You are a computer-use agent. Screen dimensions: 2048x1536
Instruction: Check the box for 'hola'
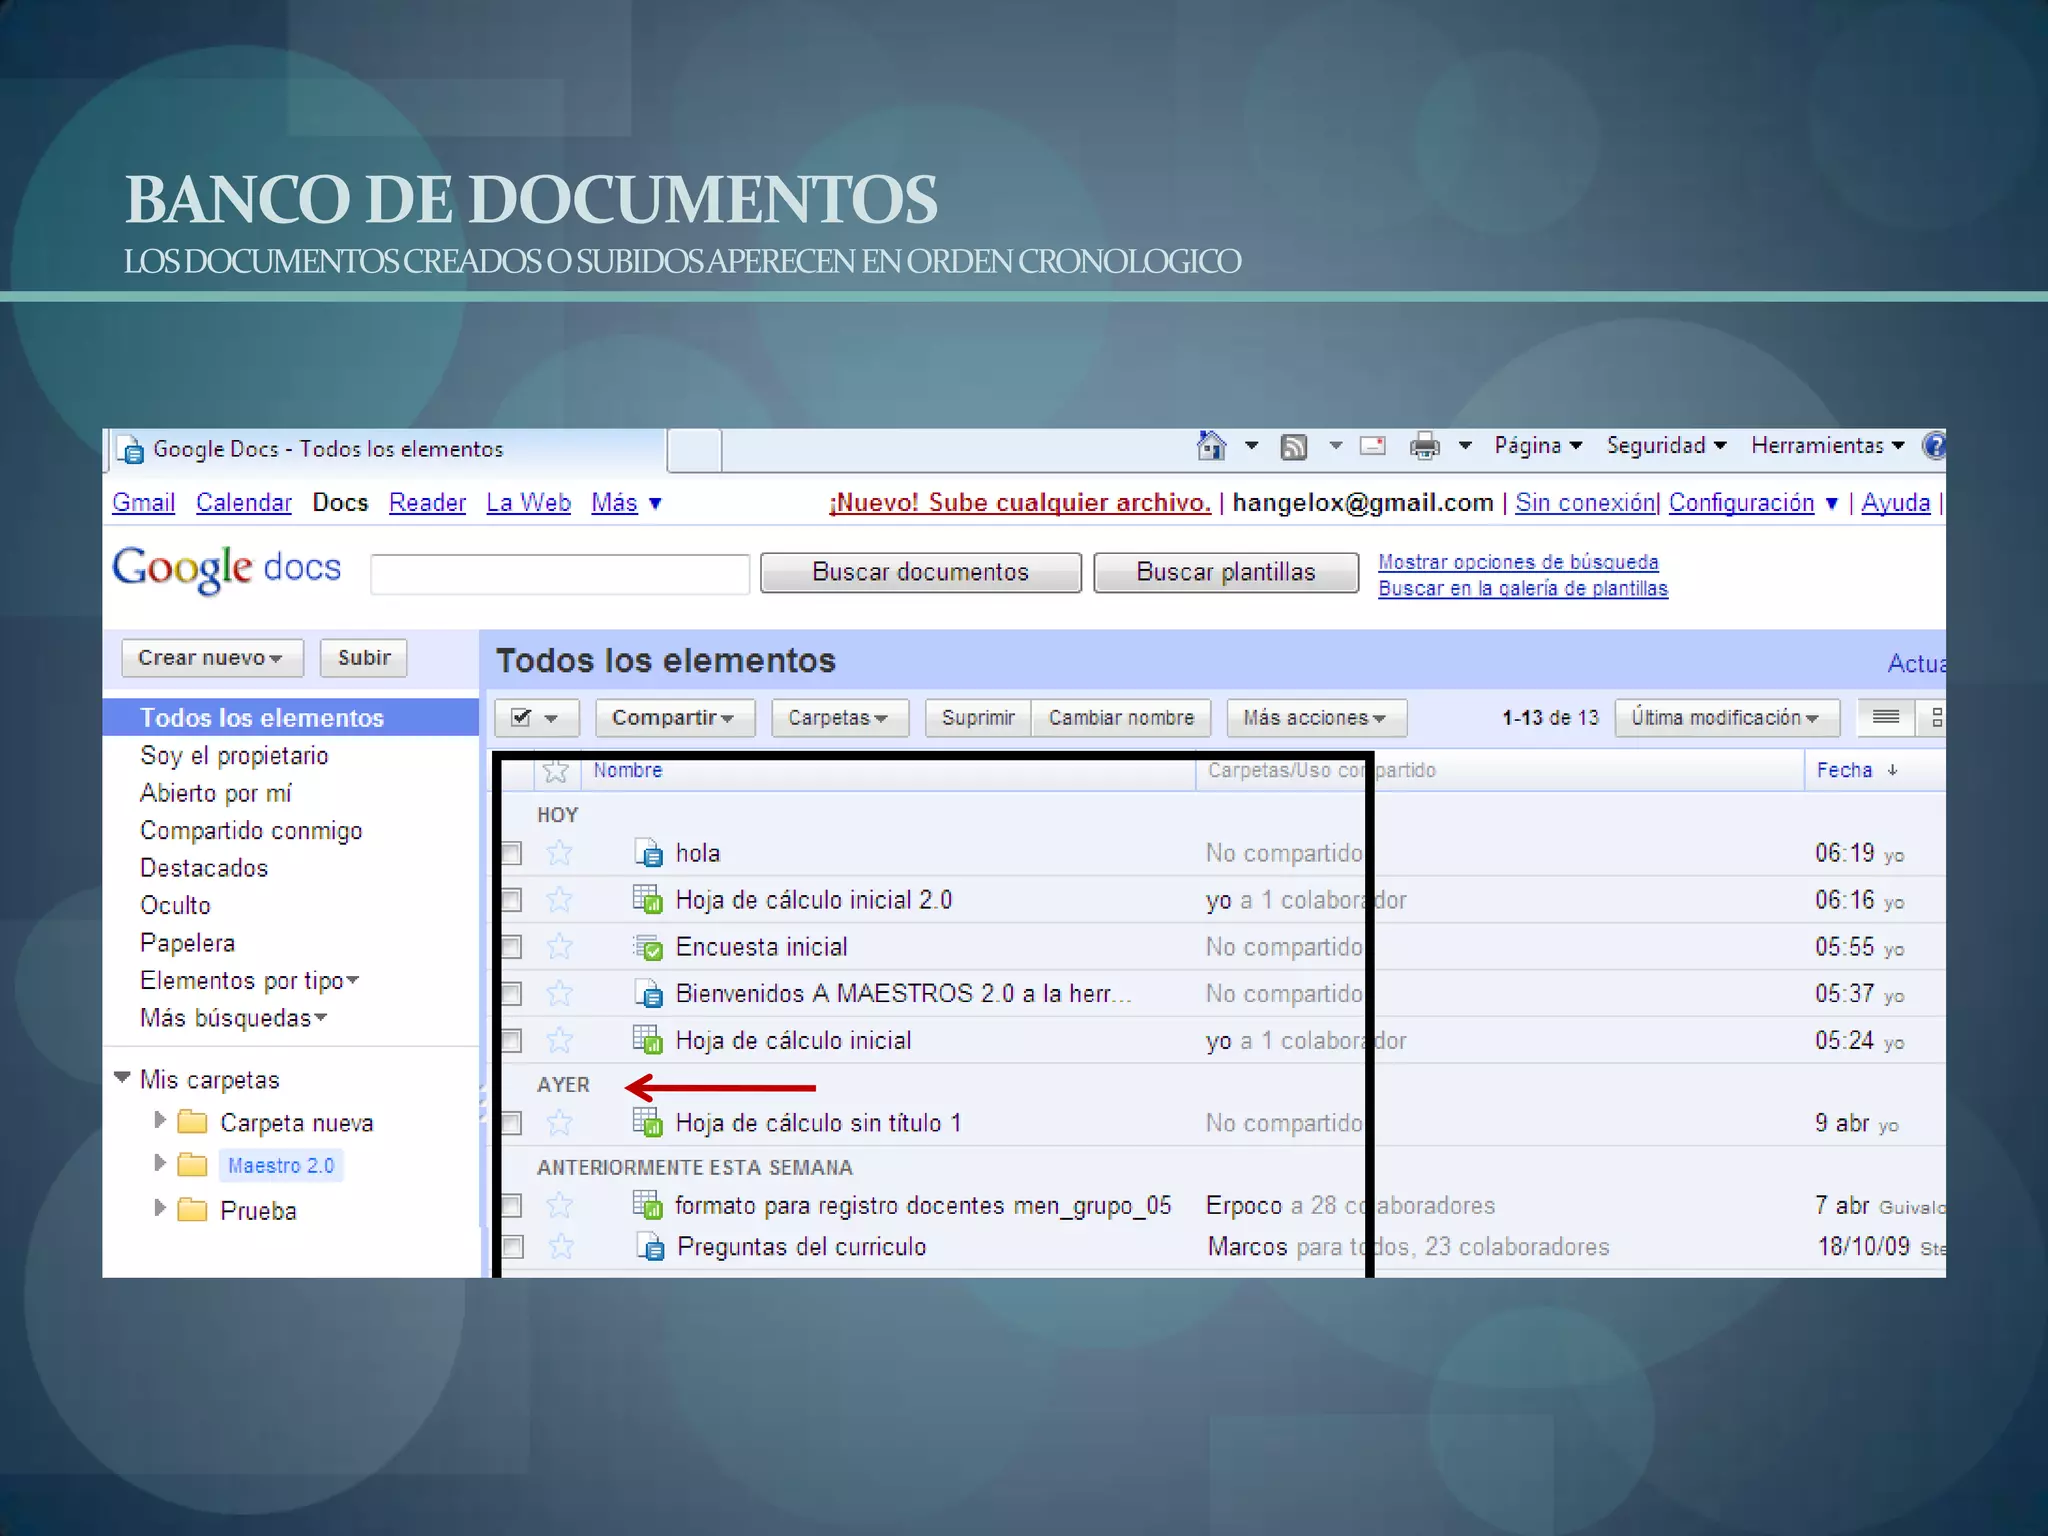tap(511, 853)
